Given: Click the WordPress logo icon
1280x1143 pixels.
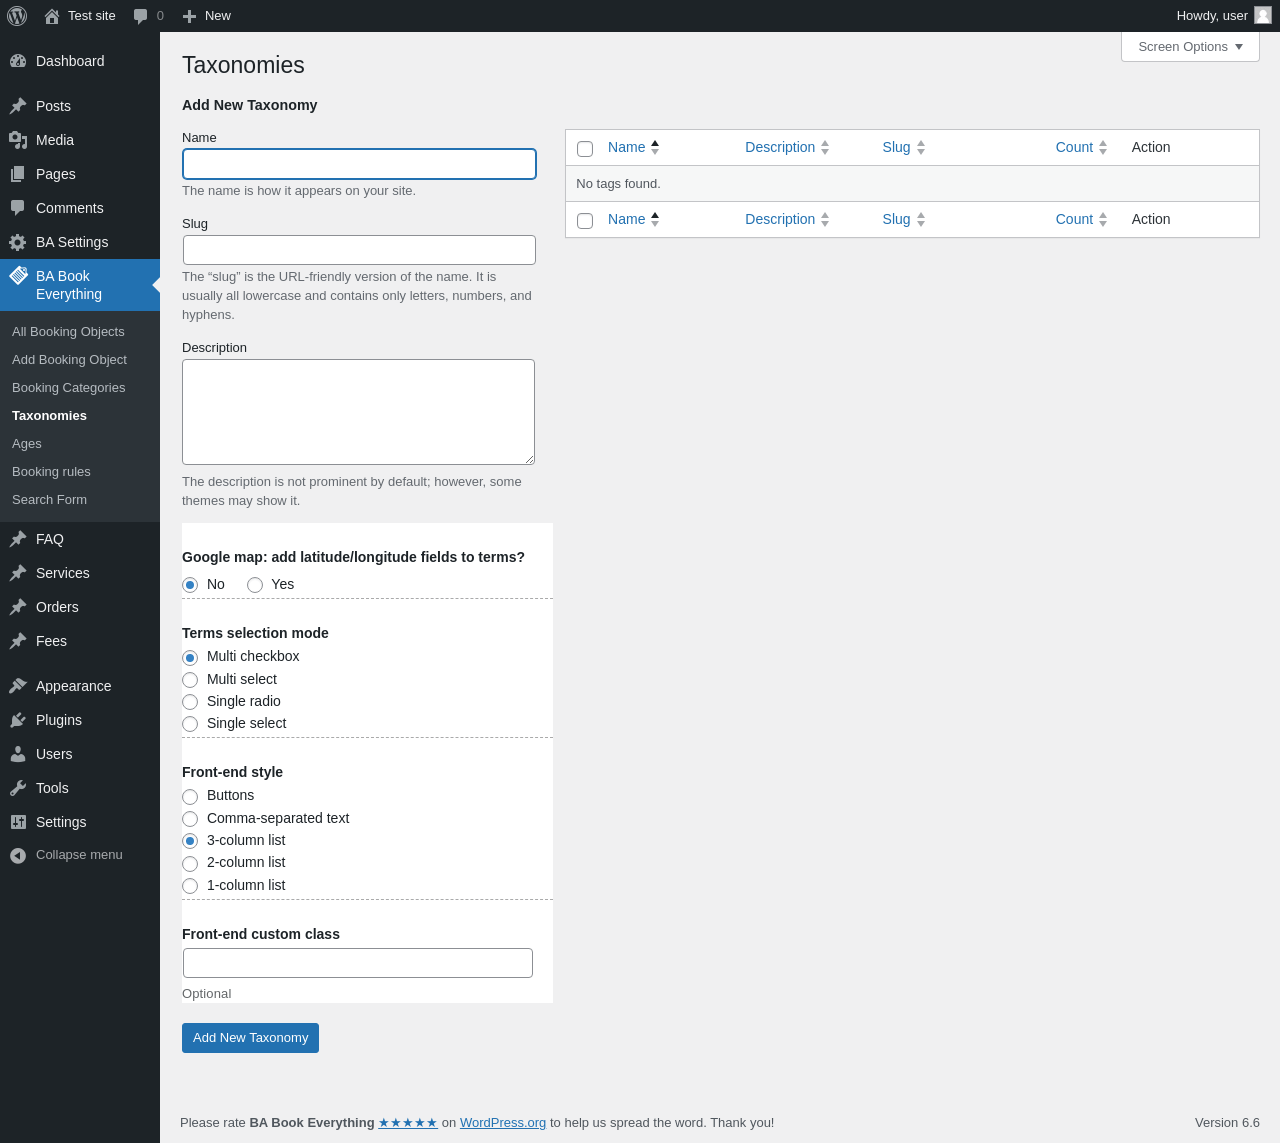Looking at the screenshot, I should click(x=17, y=16).
